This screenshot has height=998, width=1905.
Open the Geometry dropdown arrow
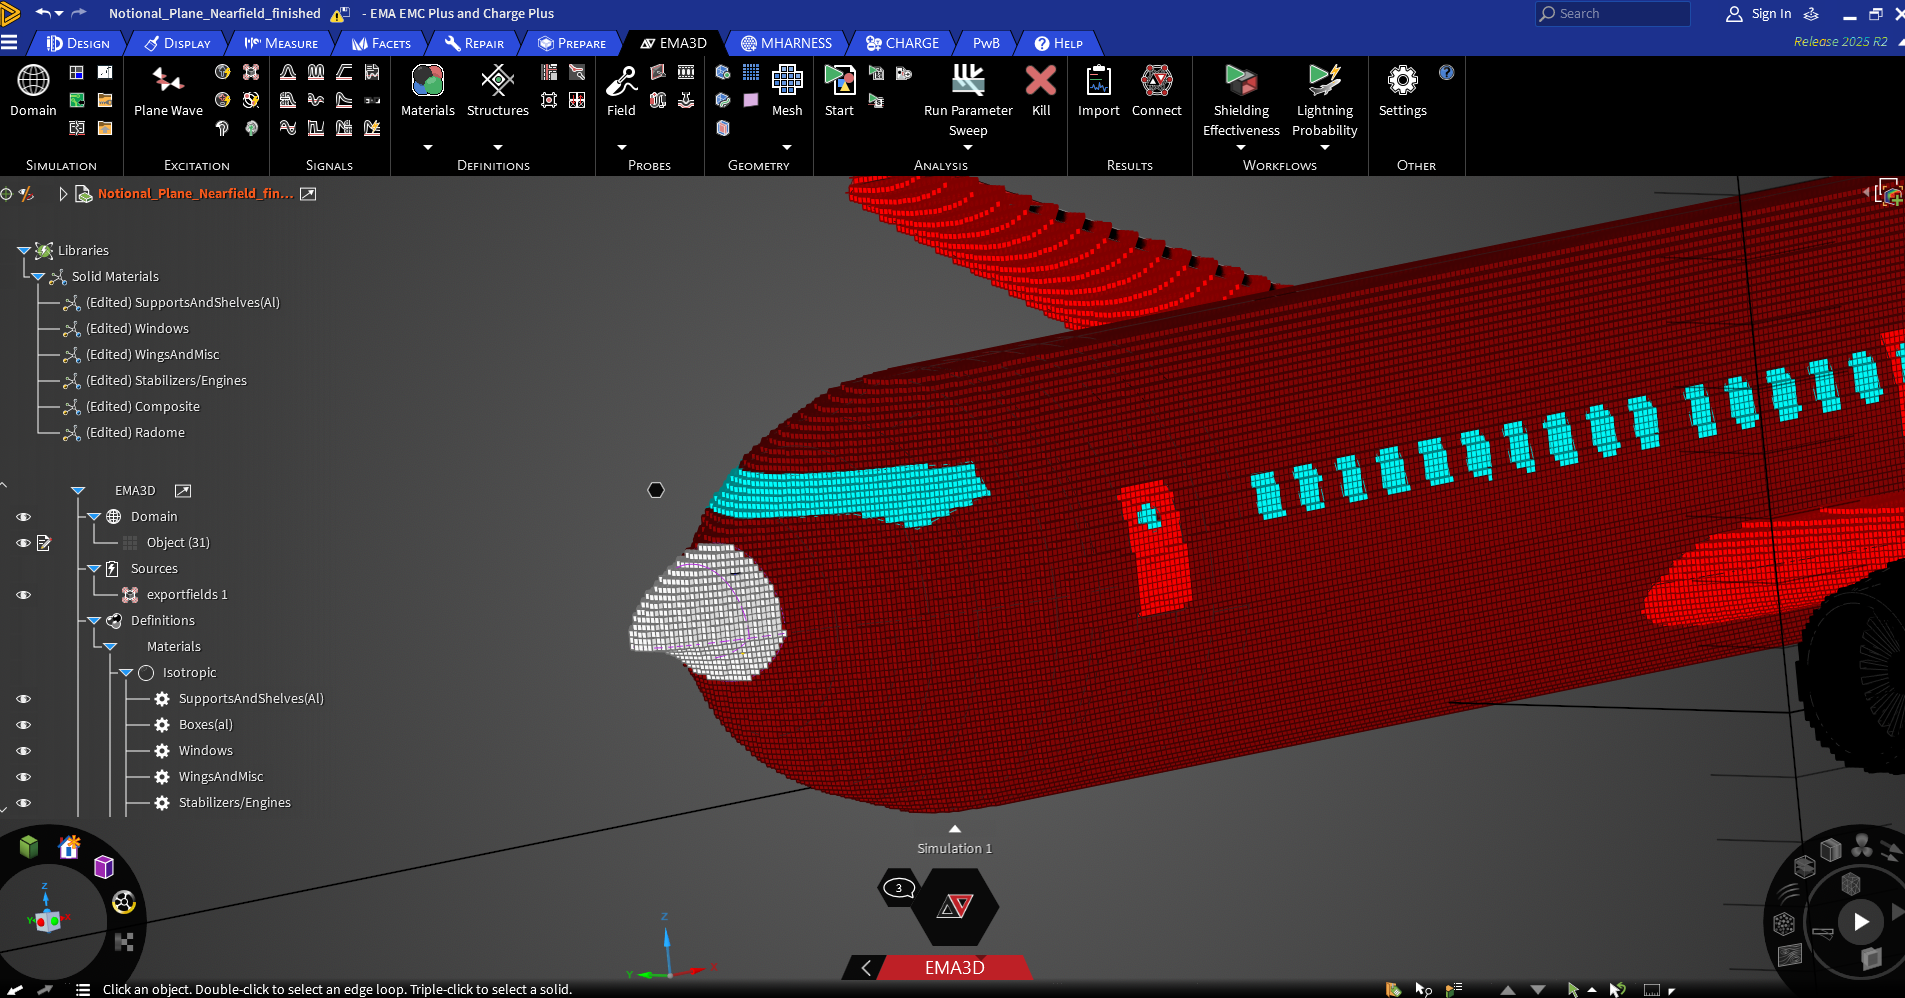787,148
